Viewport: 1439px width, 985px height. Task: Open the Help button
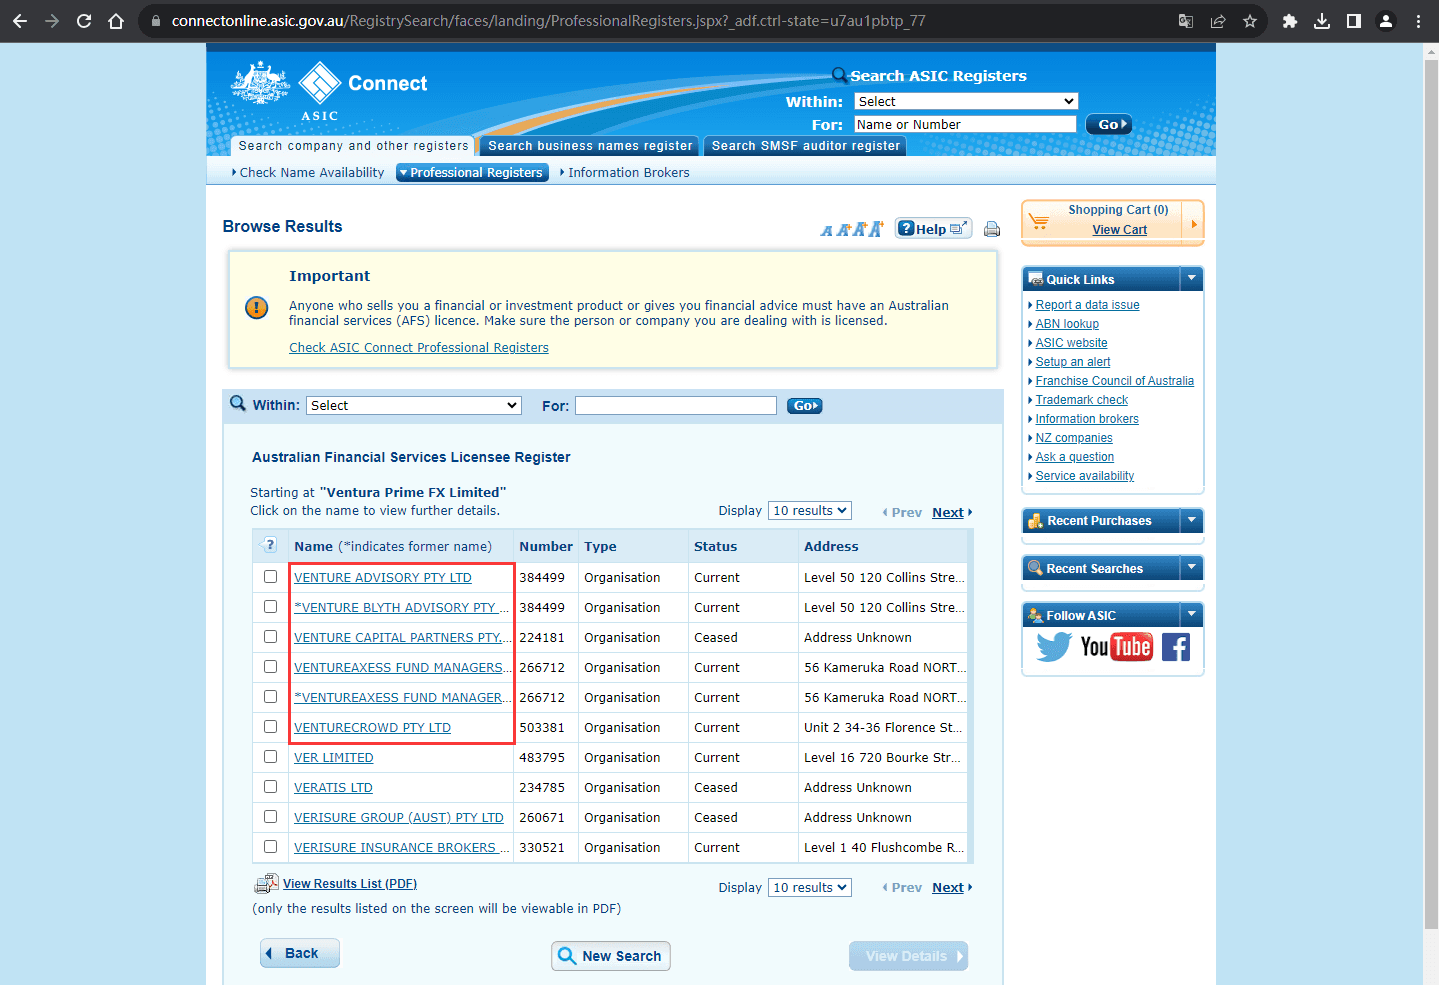933,228
